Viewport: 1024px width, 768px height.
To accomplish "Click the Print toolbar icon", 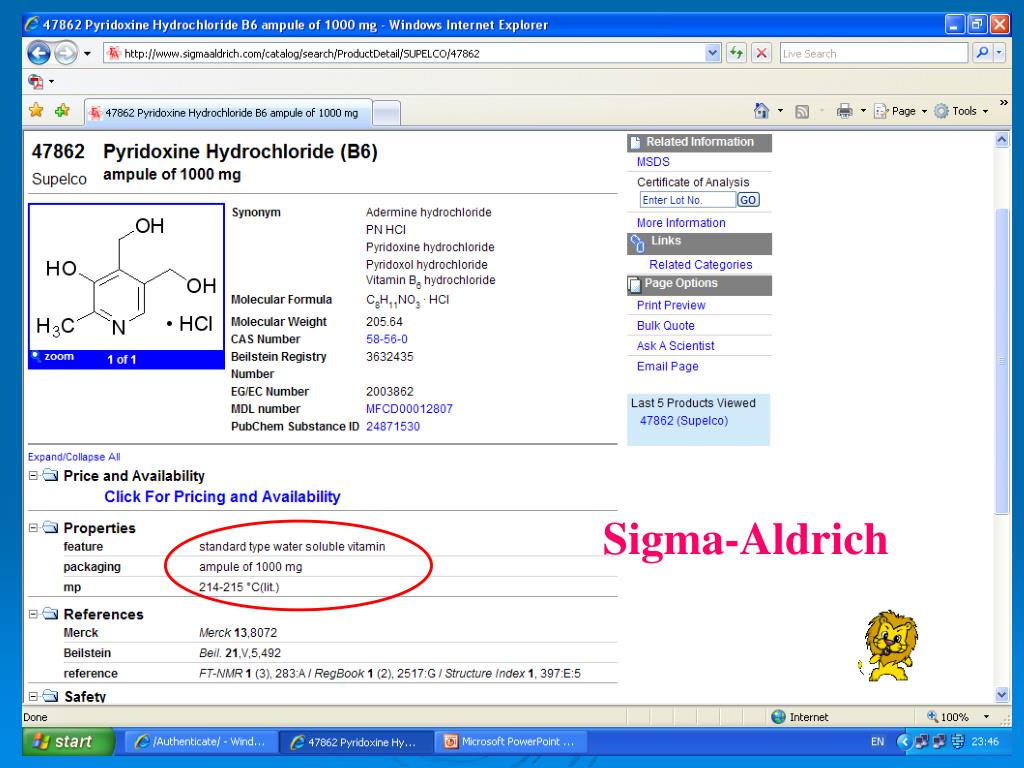I will point(844,111).
